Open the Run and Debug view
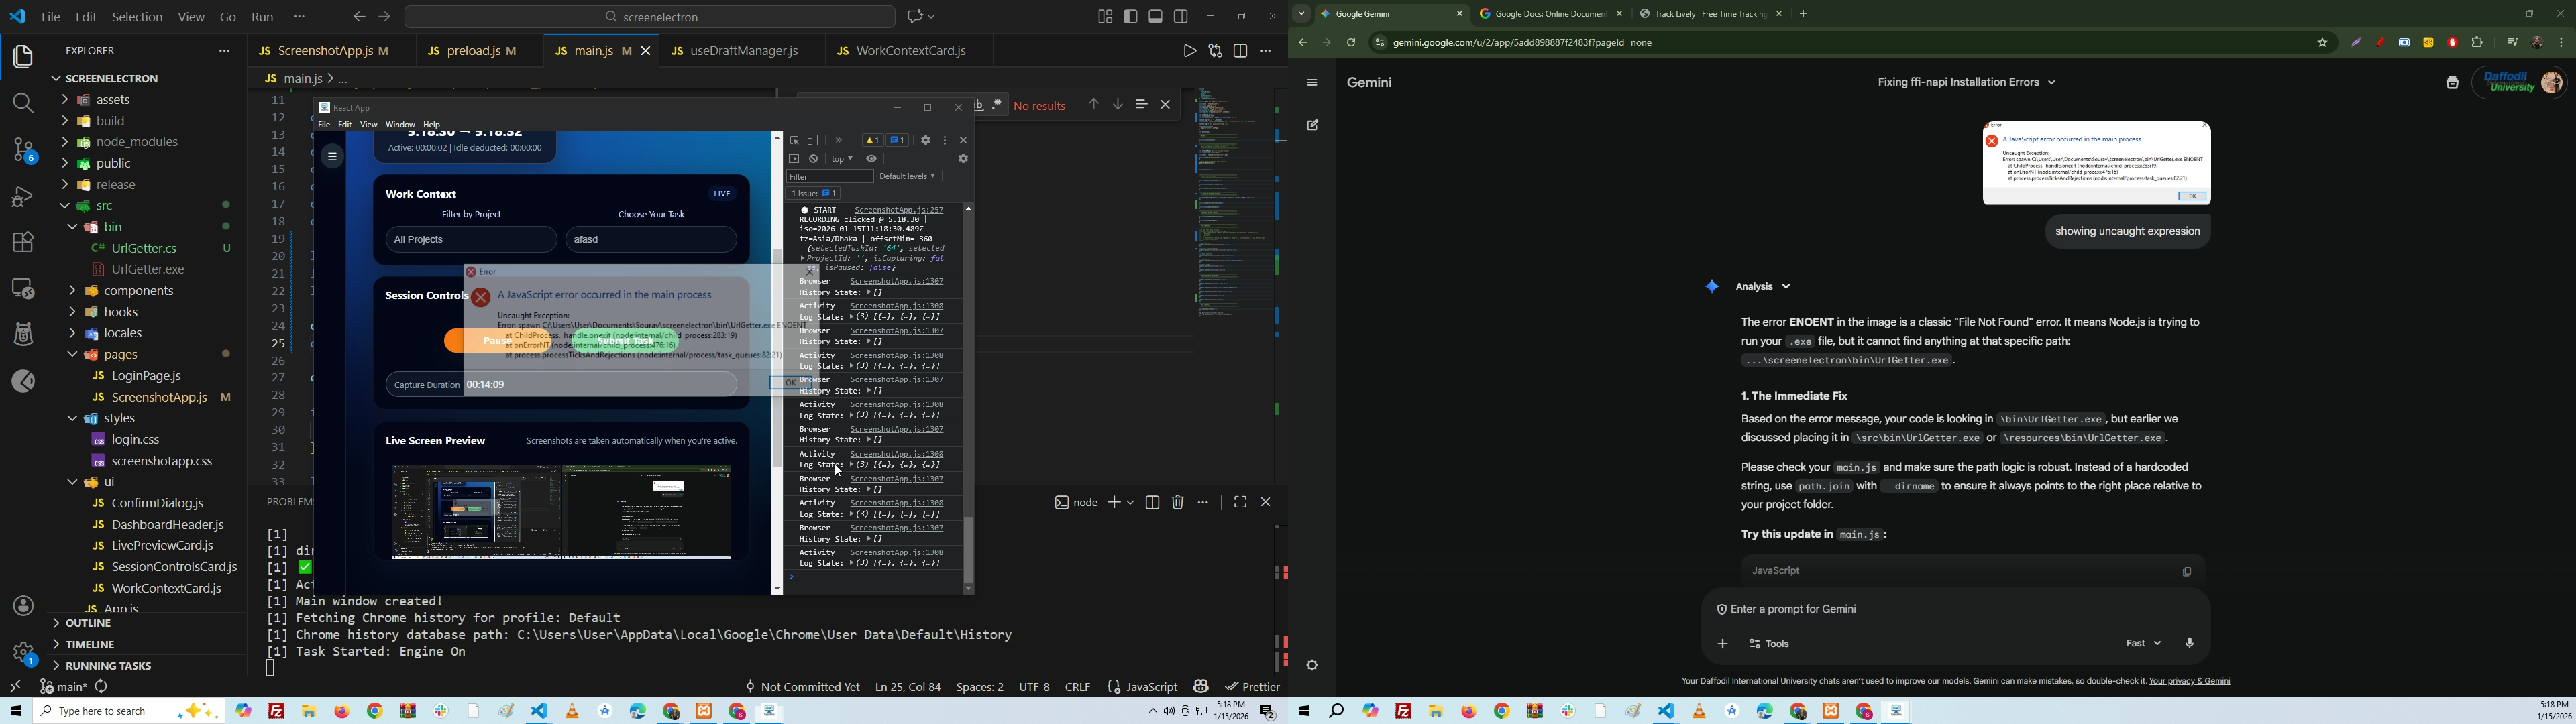Image resolution: width=2576 pixels, height=724 pixels. (x=23, y=197)
